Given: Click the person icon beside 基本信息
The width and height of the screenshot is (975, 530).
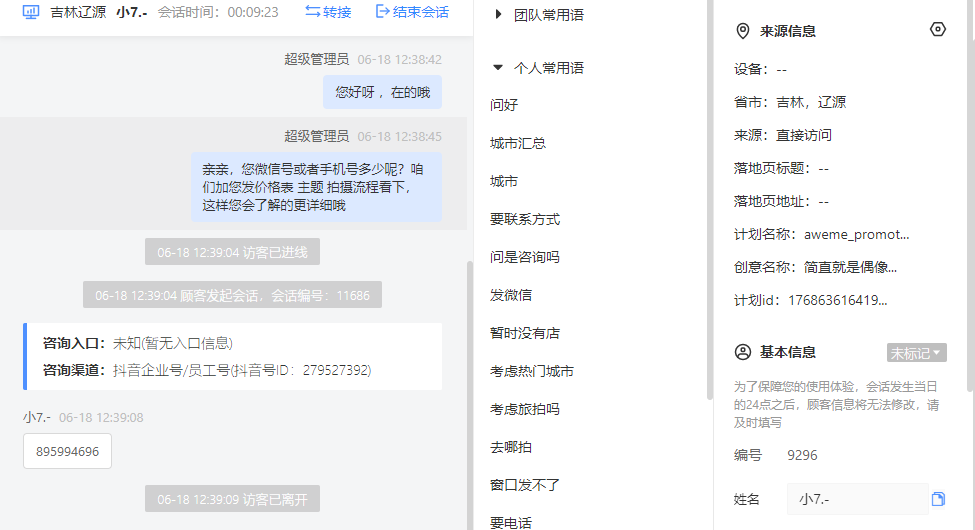Looking at the screenshot, I should click(742, 352).
